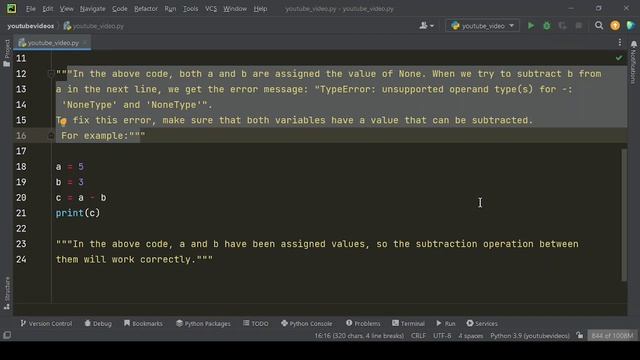Image resolution: width=640 pixels, height=360 pixels.
Task: Click the PyCharm application logo icon
Action: pyautogui.click(x=11, y=9)
